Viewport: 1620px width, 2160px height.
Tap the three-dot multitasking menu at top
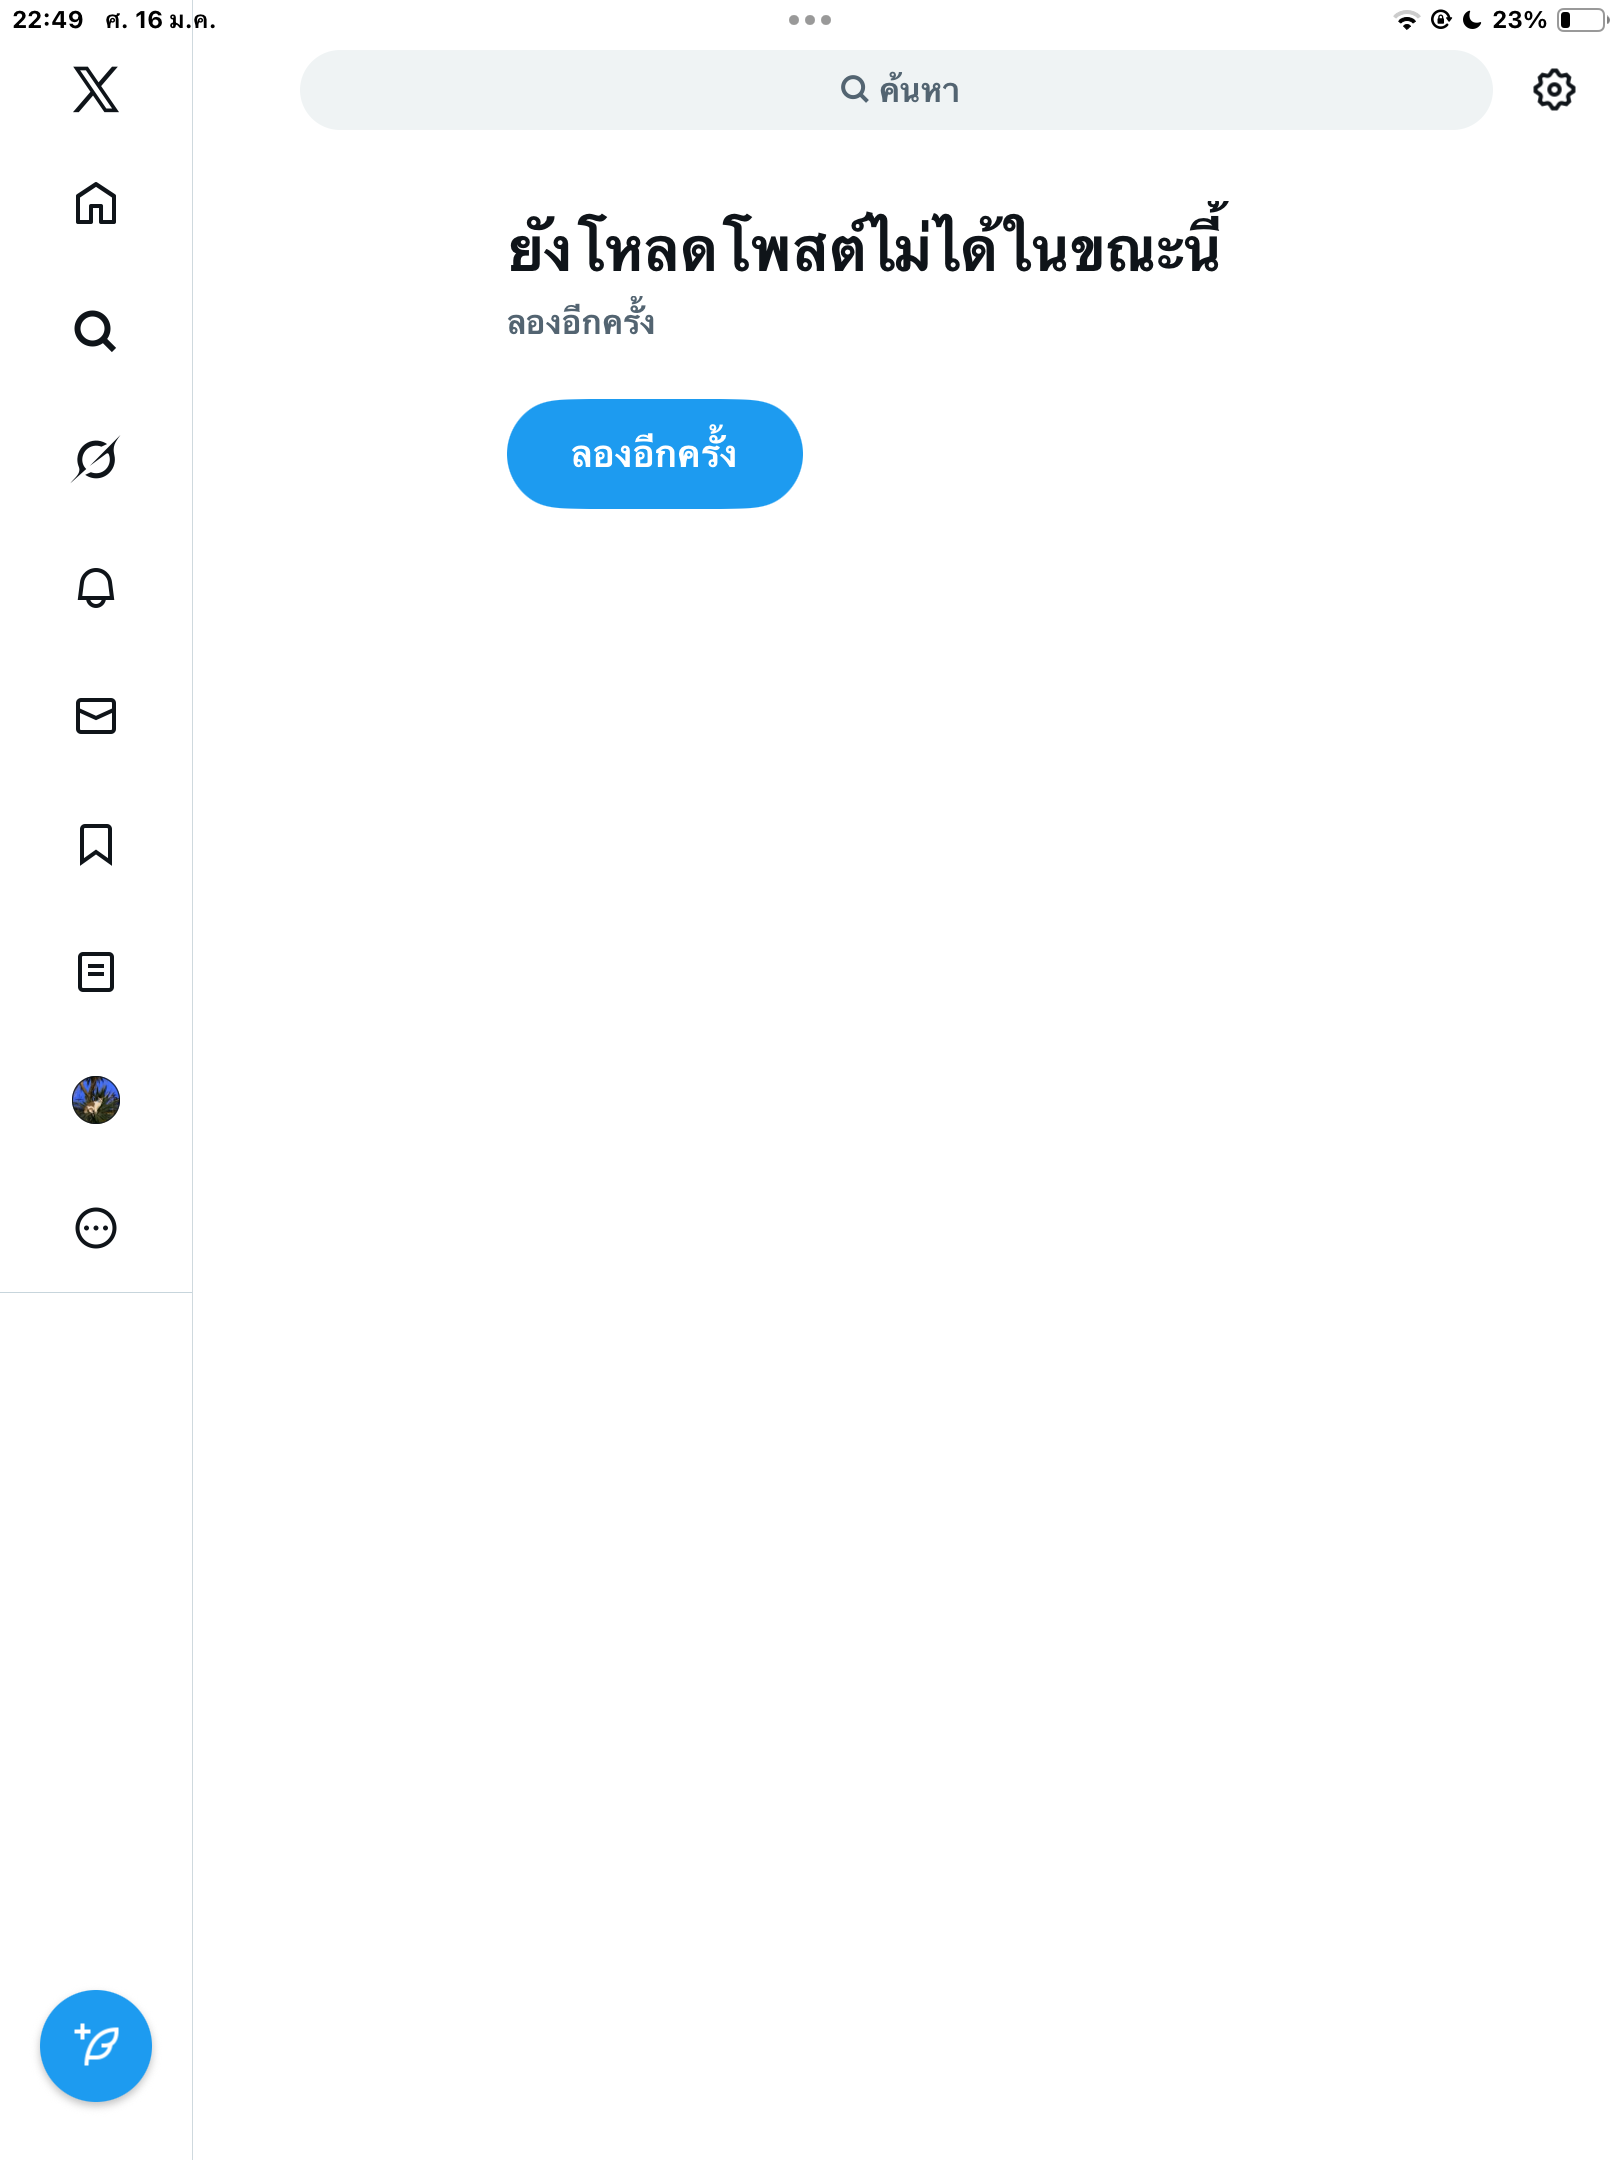(810, 20)
